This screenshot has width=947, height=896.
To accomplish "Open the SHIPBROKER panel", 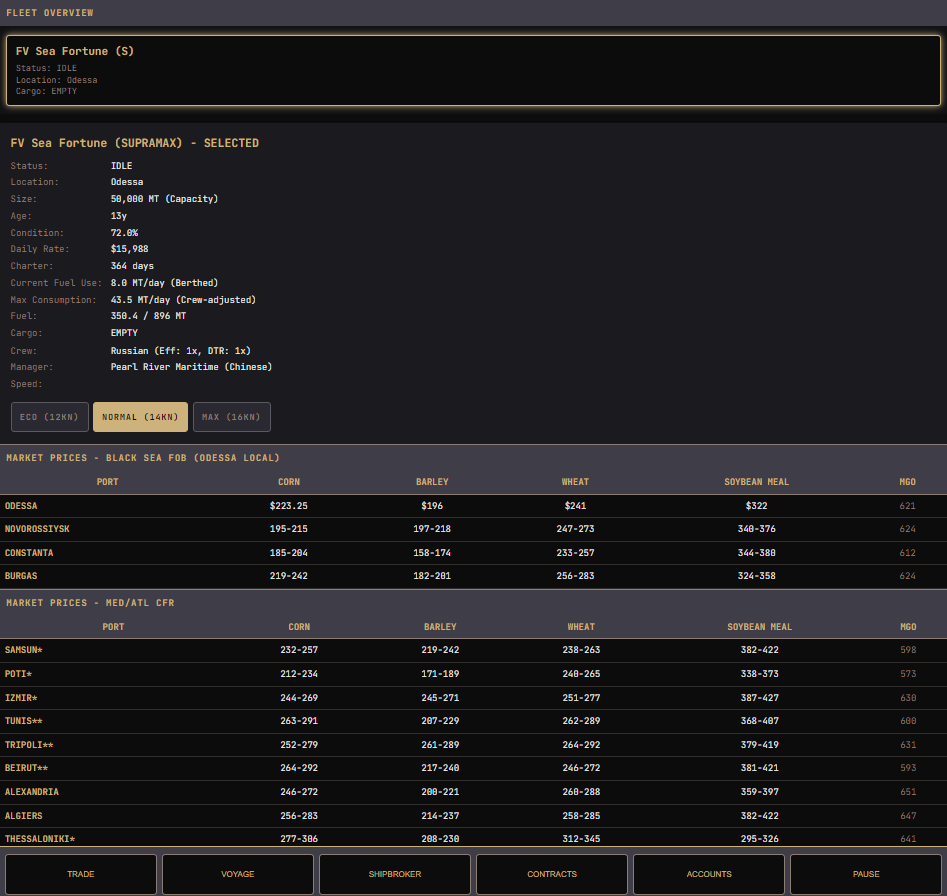I will 395,874.
